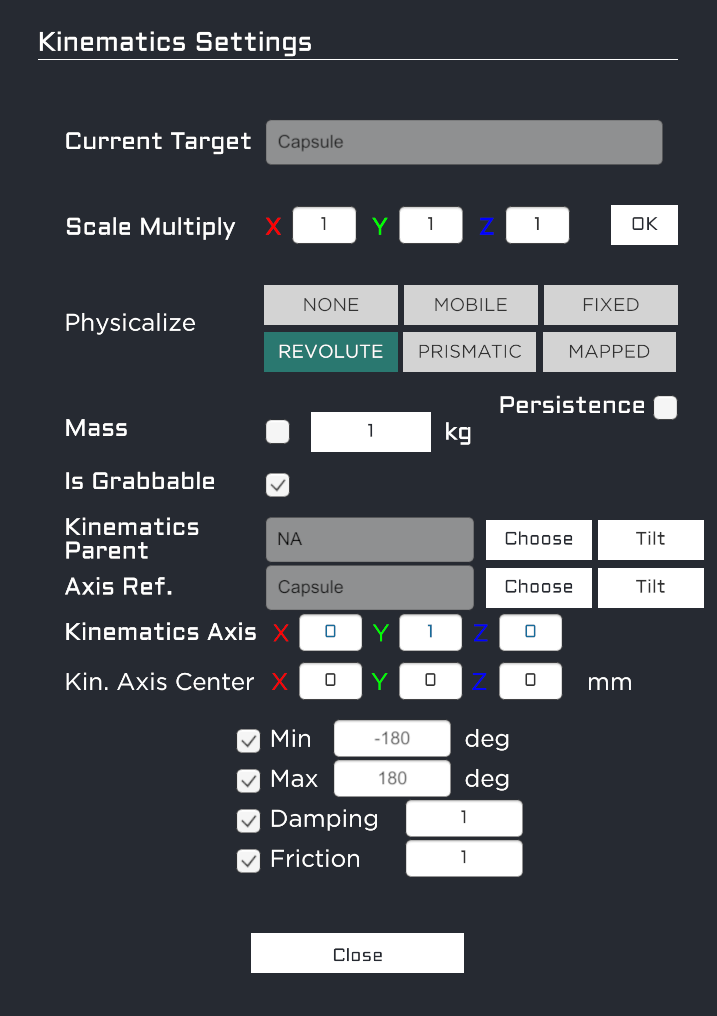Select MOBILE physicalize option

click(470, 305)
